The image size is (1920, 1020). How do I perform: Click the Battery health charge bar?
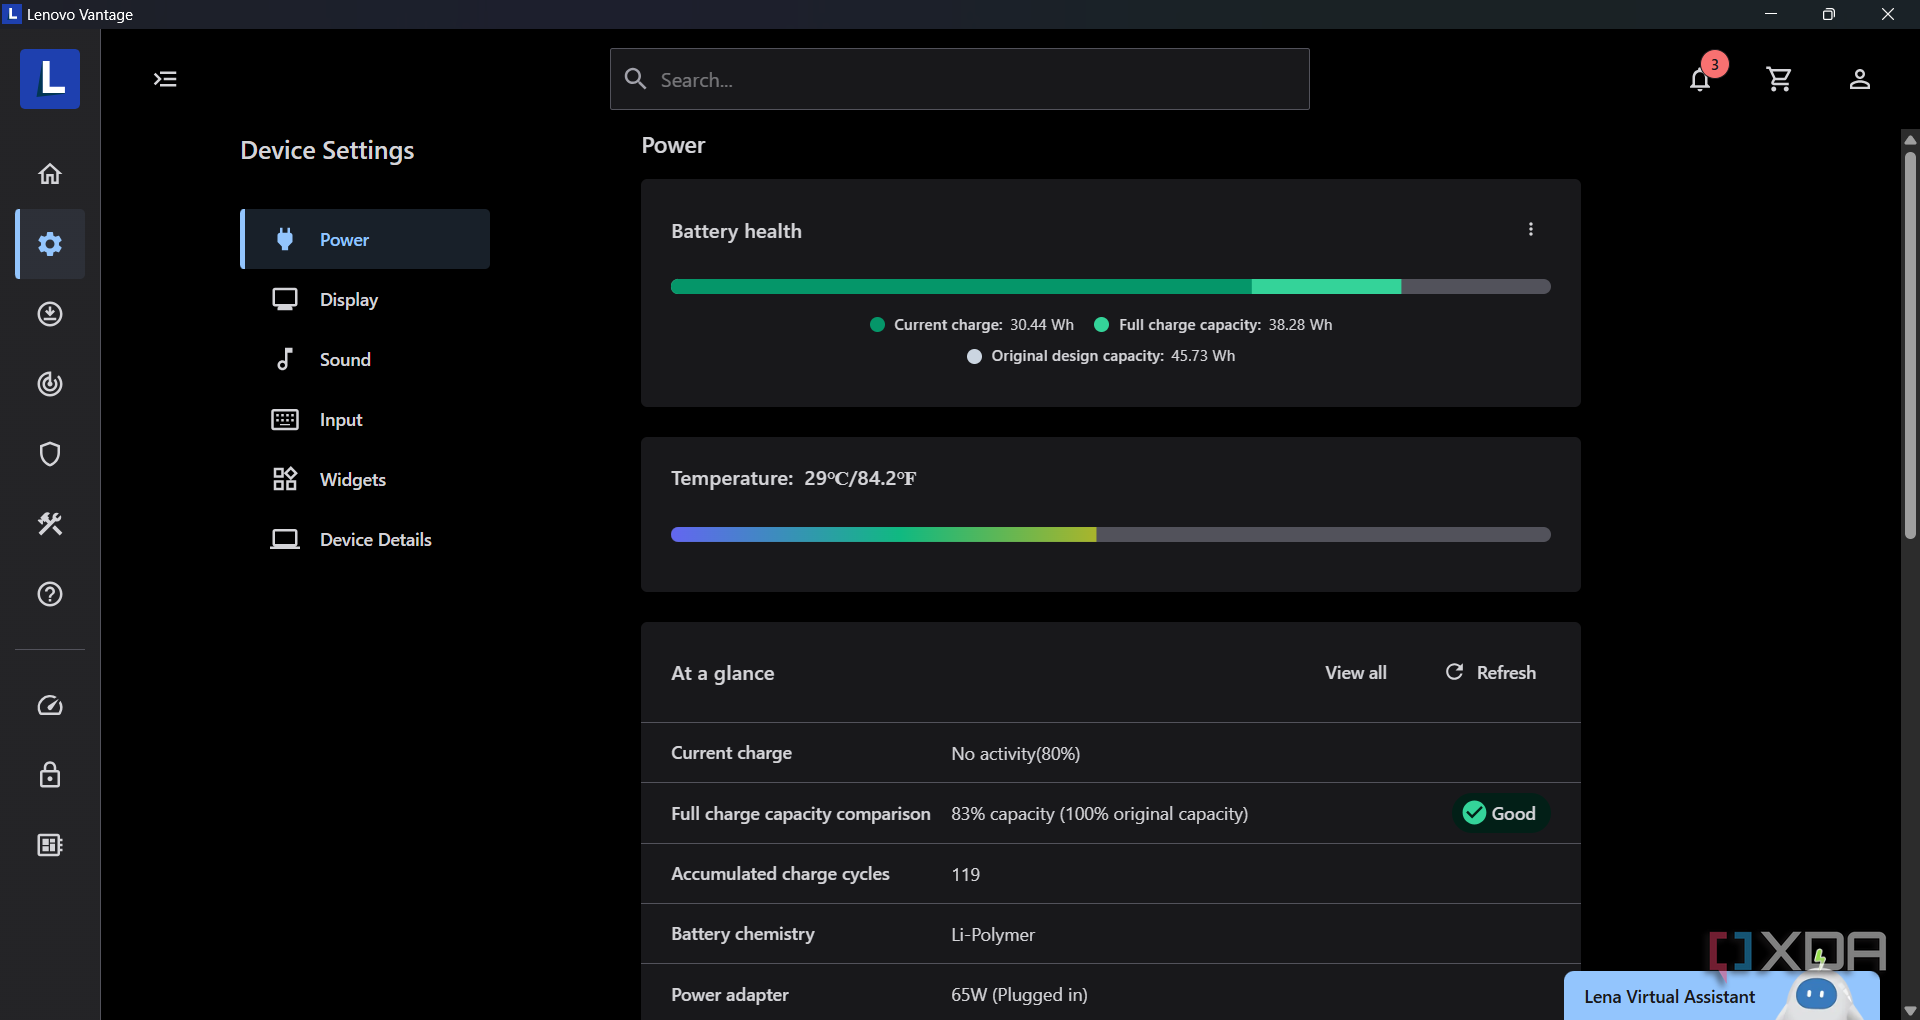click(1110, 287)
